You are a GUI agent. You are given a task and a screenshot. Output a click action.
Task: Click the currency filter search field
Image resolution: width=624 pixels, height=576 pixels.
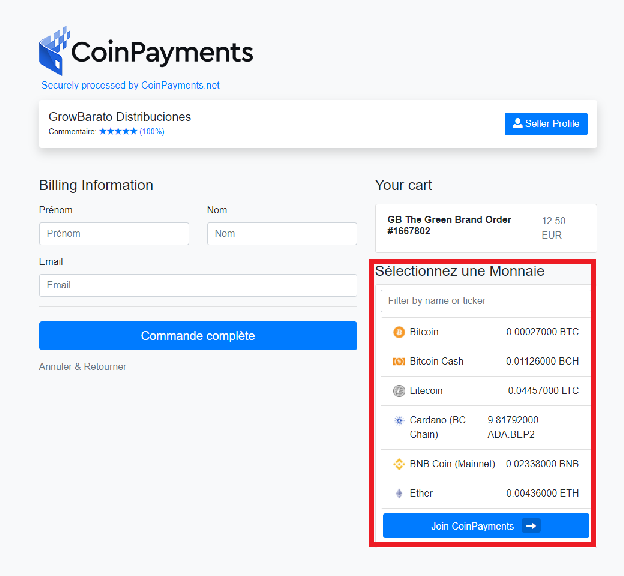486,301
